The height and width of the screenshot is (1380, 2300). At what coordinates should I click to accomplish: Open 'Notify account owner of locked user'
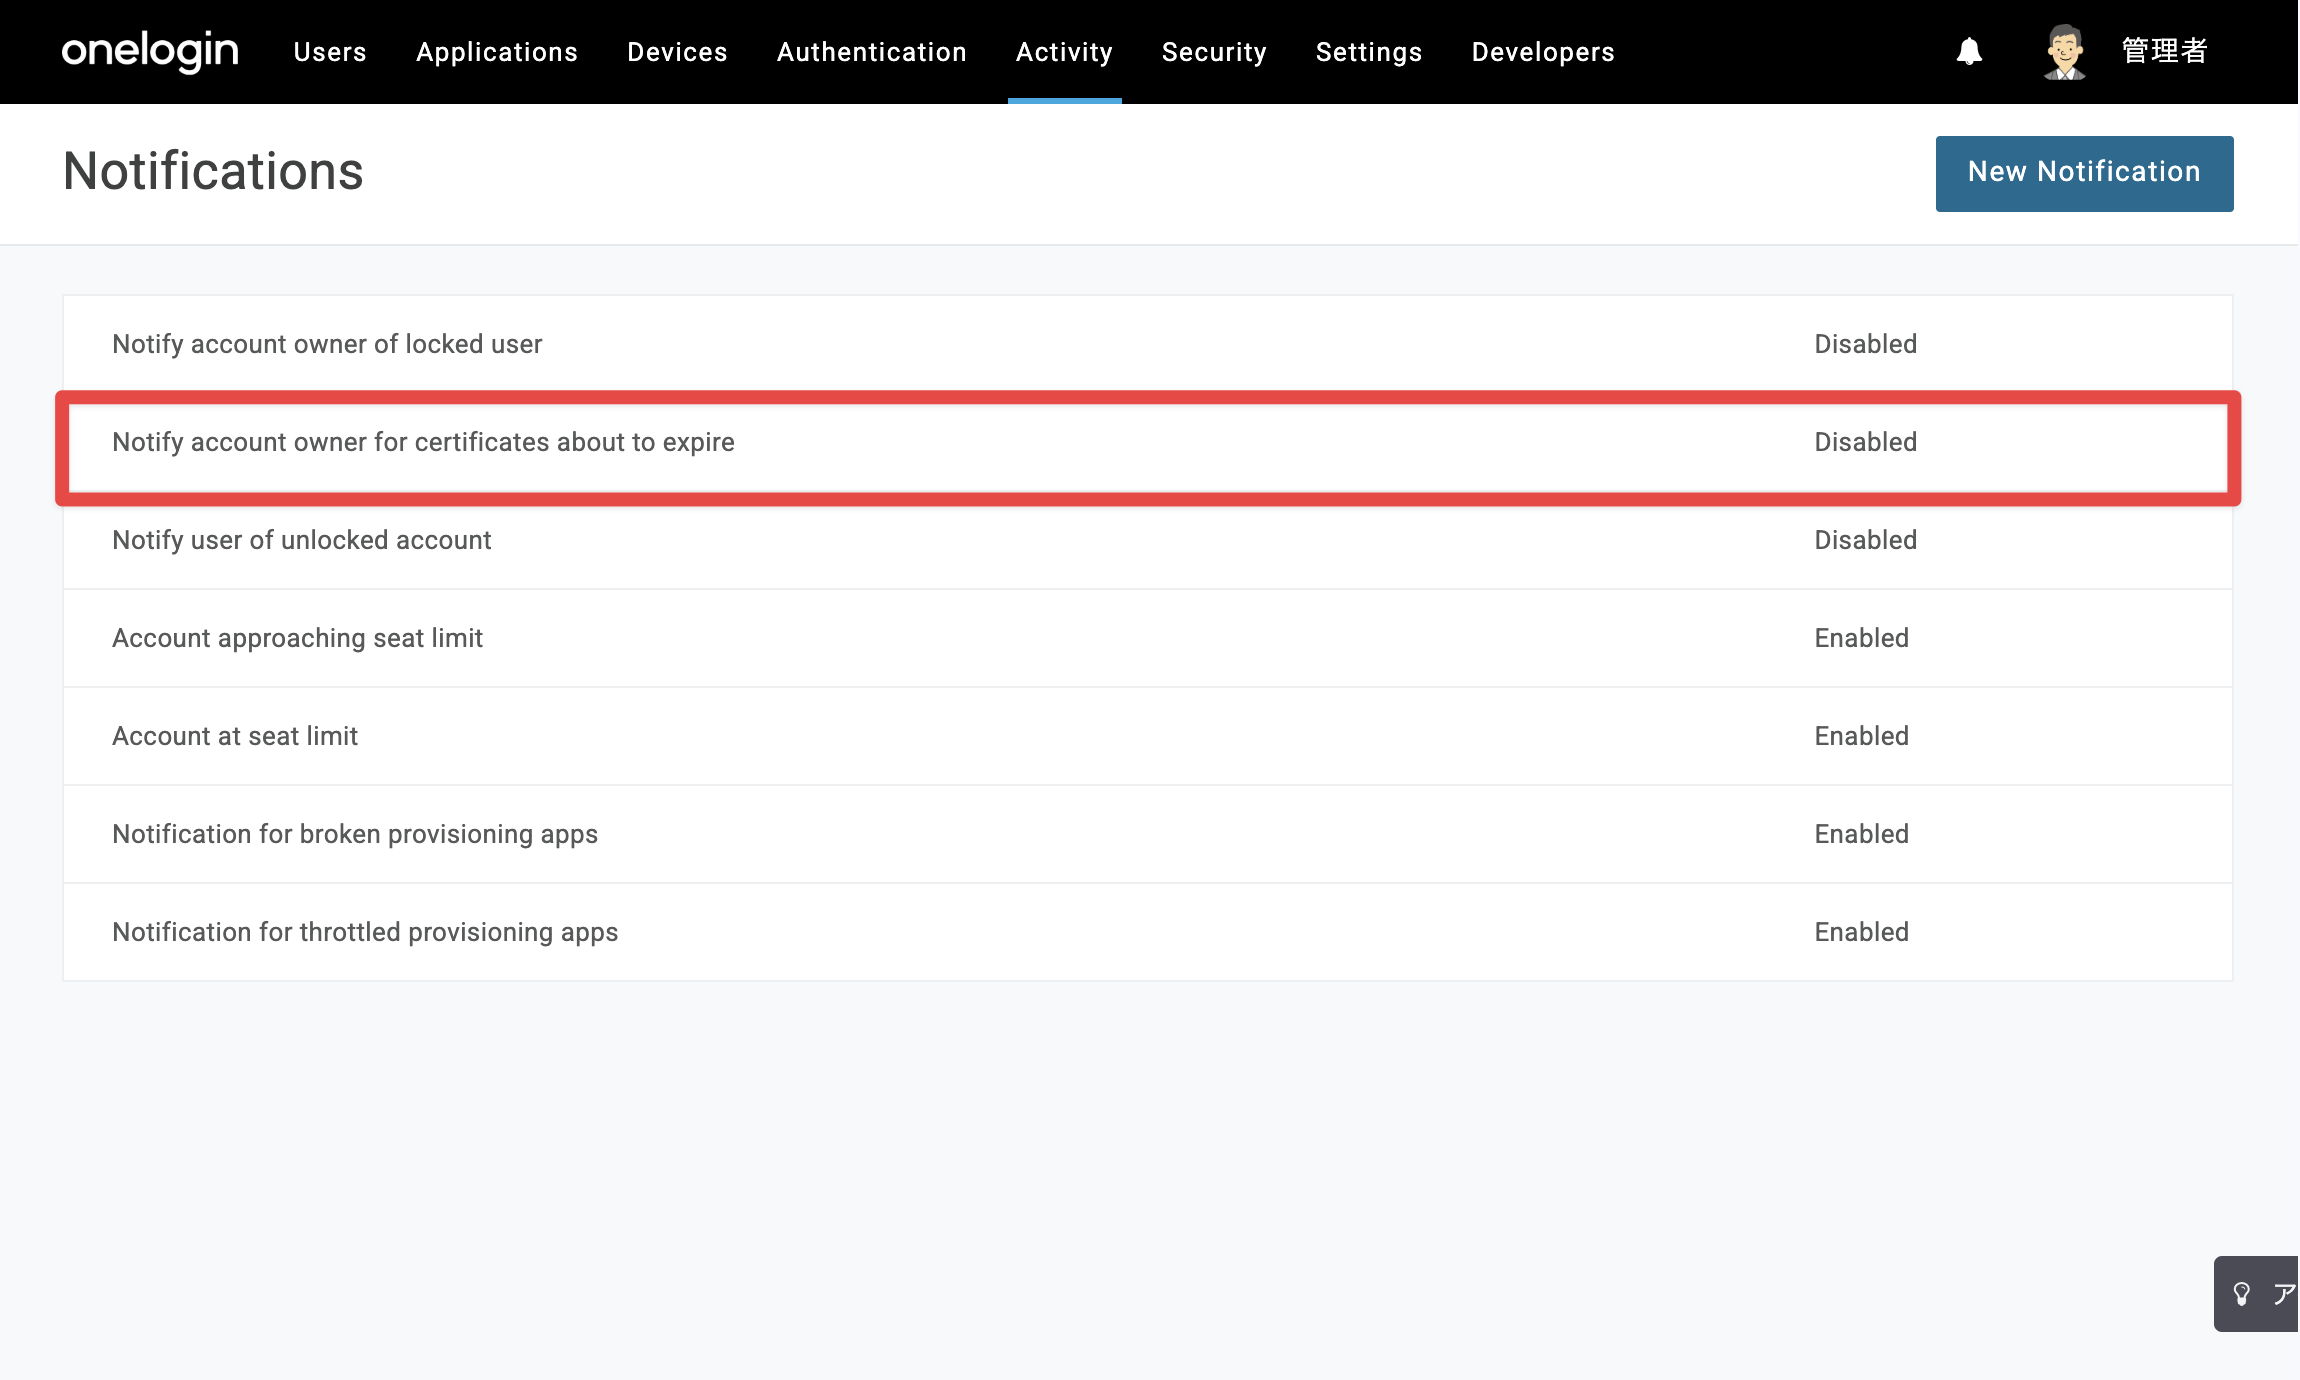[1147, 344]
